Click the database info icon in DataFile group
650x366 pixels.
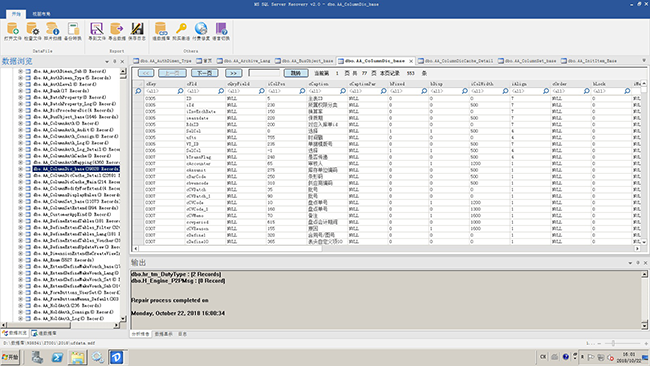53,29
